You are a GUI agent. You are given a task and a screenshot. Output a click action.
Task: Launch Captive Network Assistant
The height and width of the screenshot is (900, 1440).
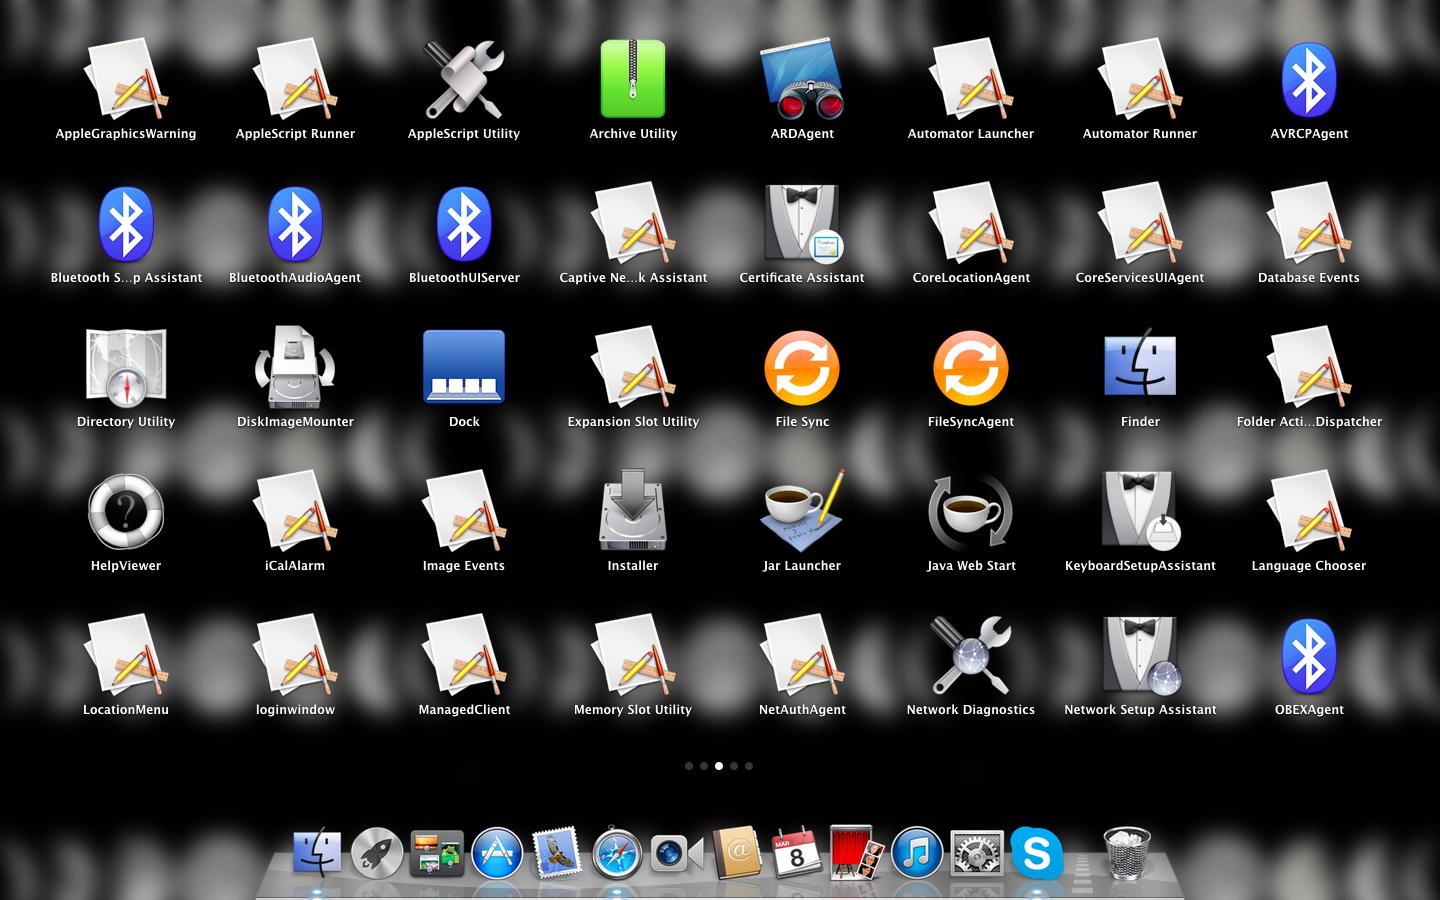click(633, 223)
